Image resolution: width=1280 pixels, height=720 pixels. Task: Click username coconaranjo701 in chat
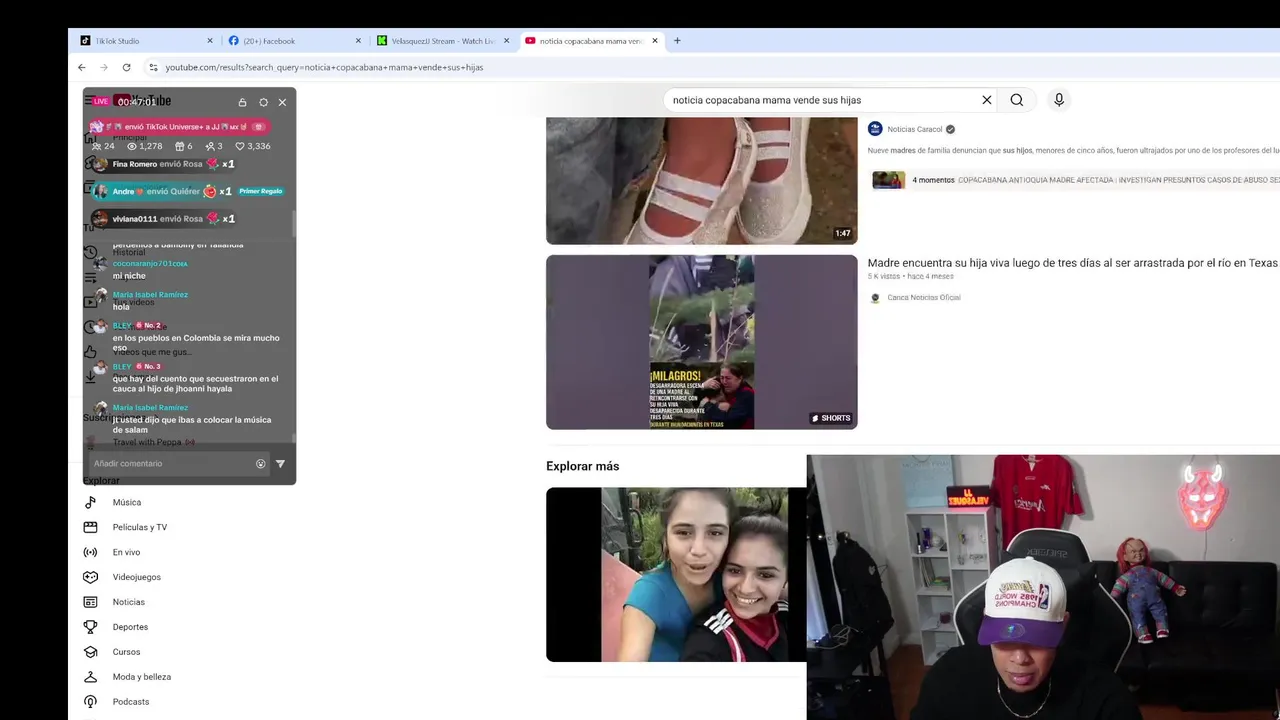(x=149, y=263)
